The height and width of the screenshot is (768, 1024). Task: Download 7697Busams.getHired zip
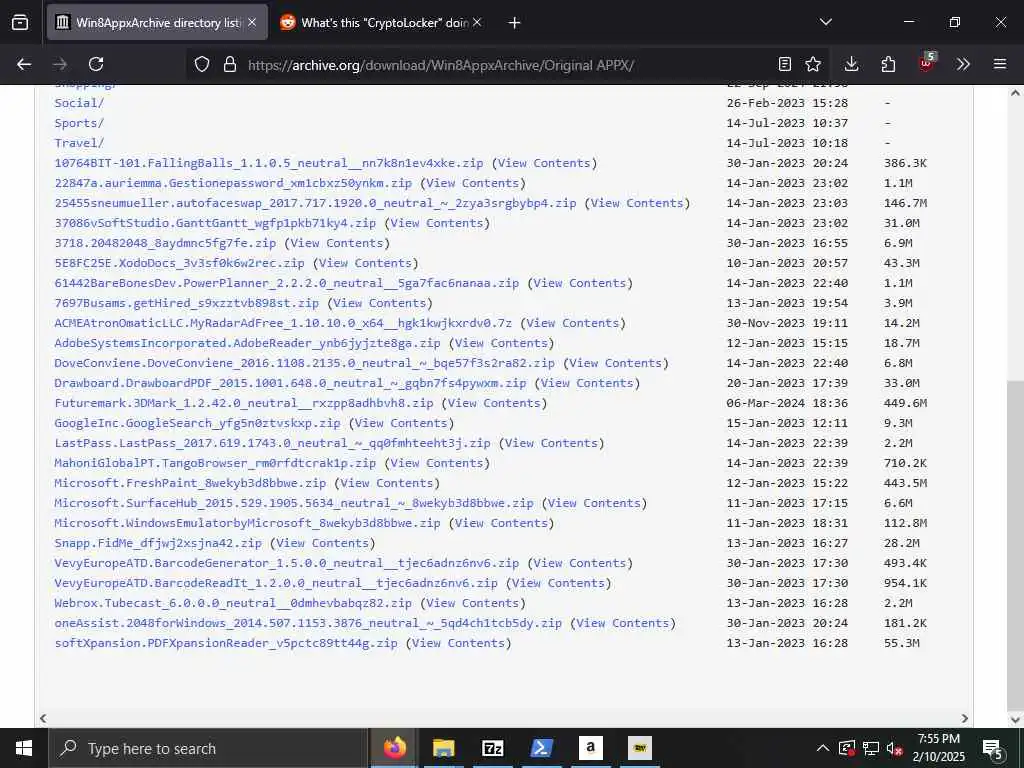186,303
